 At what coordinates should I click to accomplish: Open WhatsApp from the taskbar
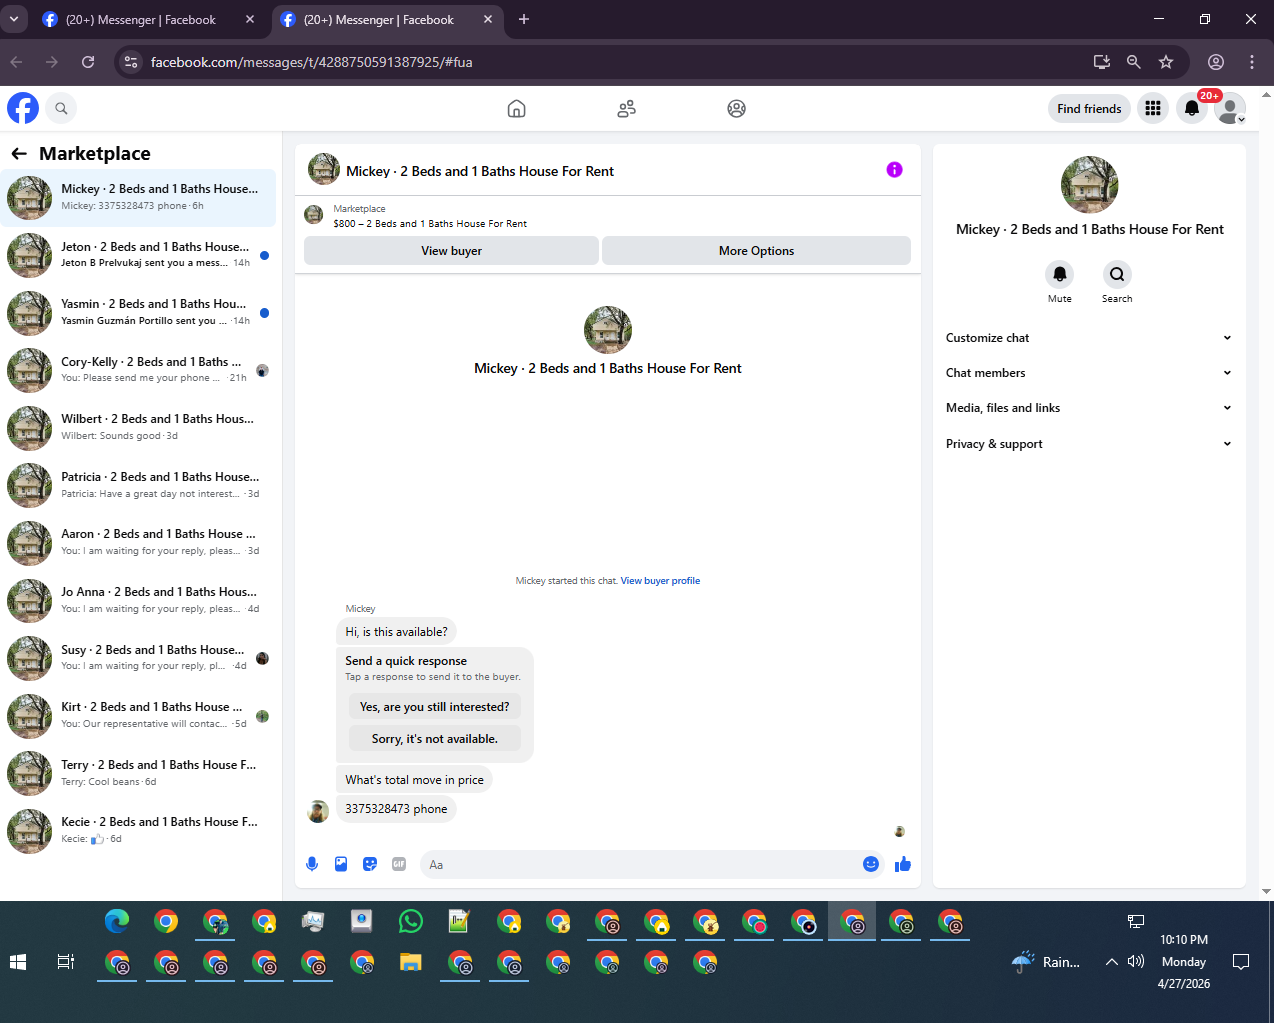410,921
